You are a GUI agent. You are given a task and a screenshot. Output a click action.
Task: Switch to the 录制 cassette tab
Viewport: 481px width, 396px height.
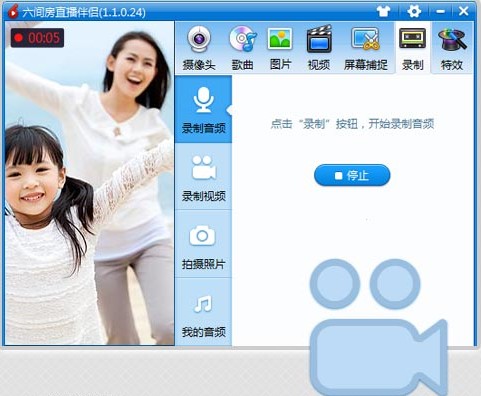pyautogui.click(x=413, y=48)
